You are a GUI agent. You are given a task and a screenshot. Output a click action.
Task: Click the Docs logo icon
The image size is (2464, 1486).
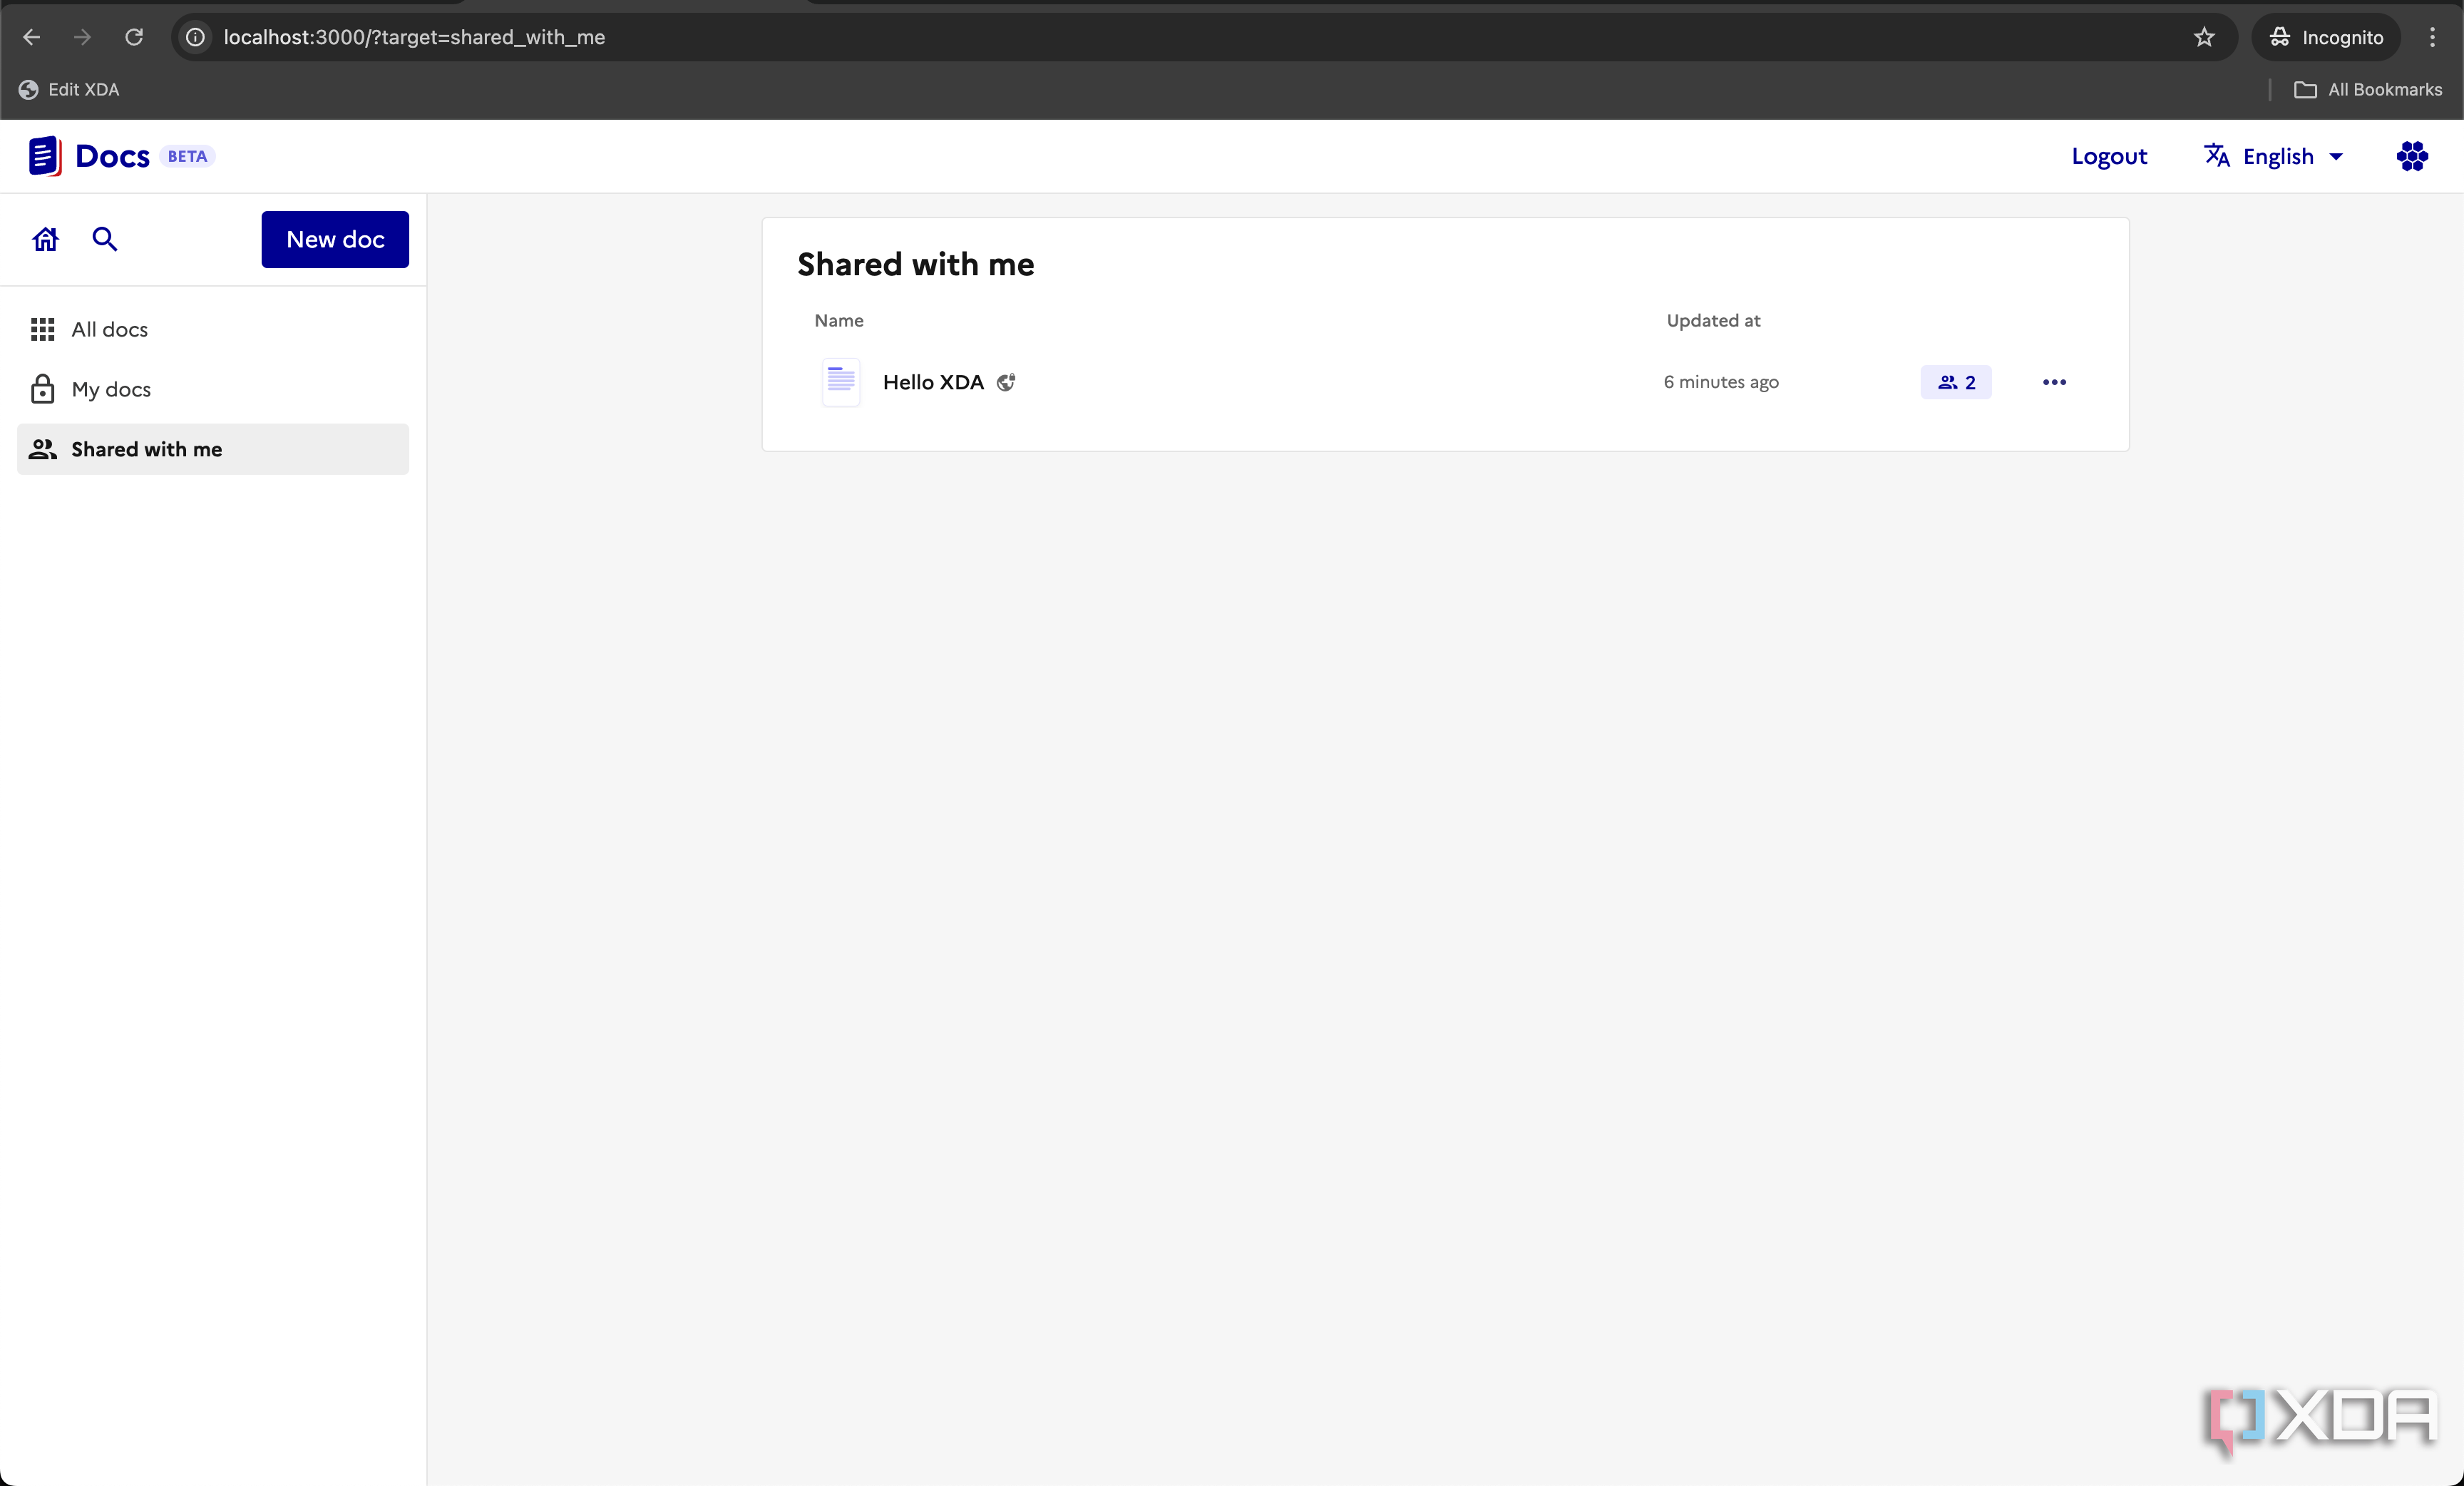[x=45, y=156]
